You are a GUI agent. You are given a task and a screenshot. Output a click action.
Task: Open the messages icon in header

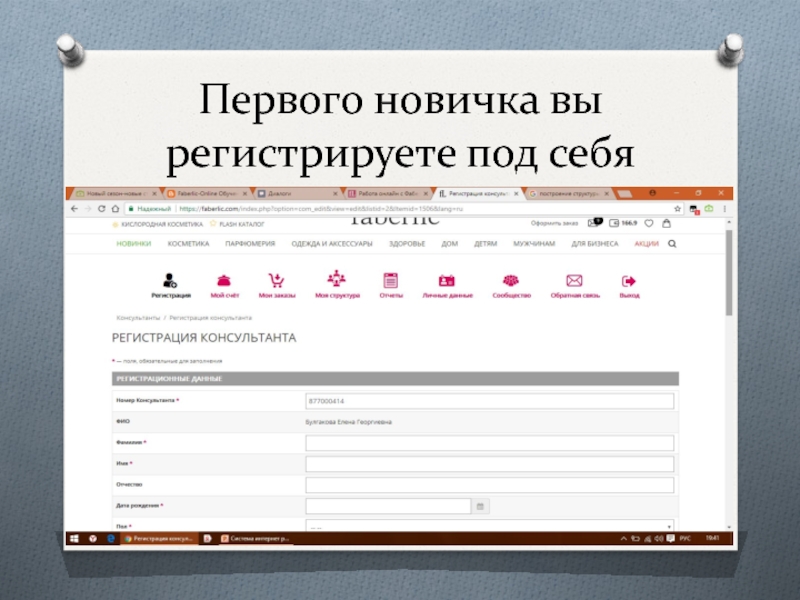594,222
